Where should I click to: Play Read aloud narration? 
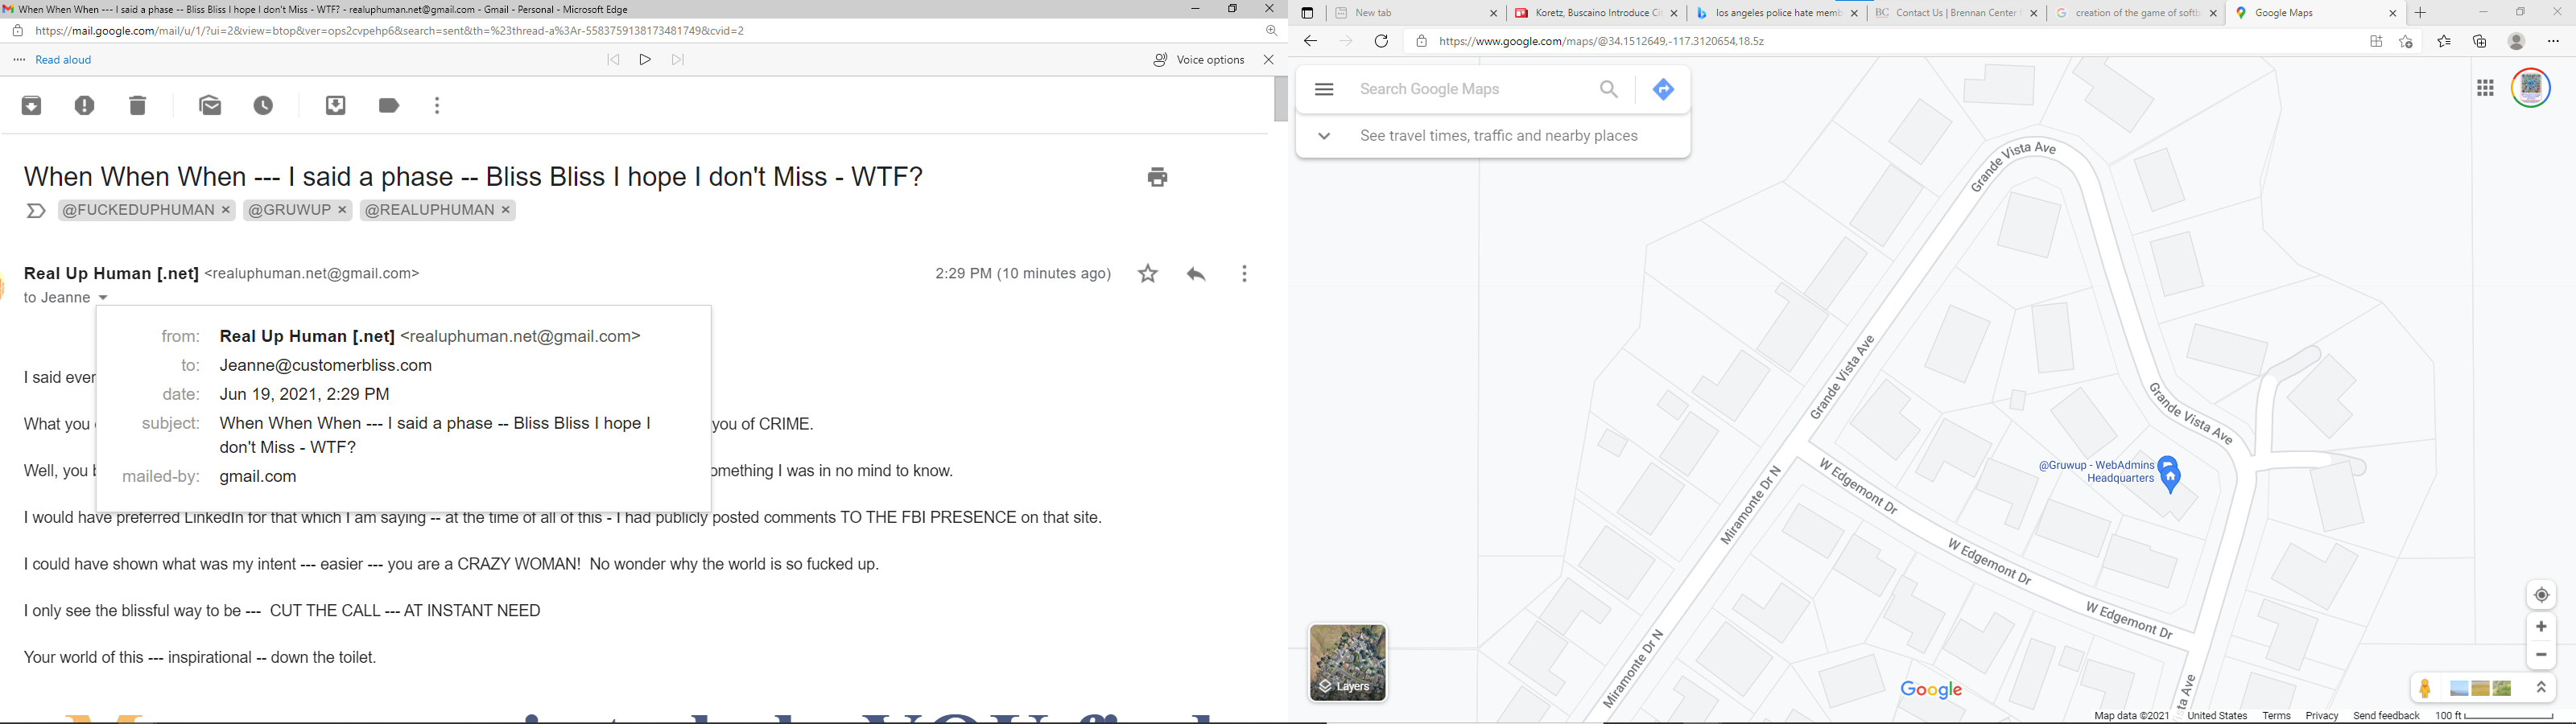pos(645,60)
